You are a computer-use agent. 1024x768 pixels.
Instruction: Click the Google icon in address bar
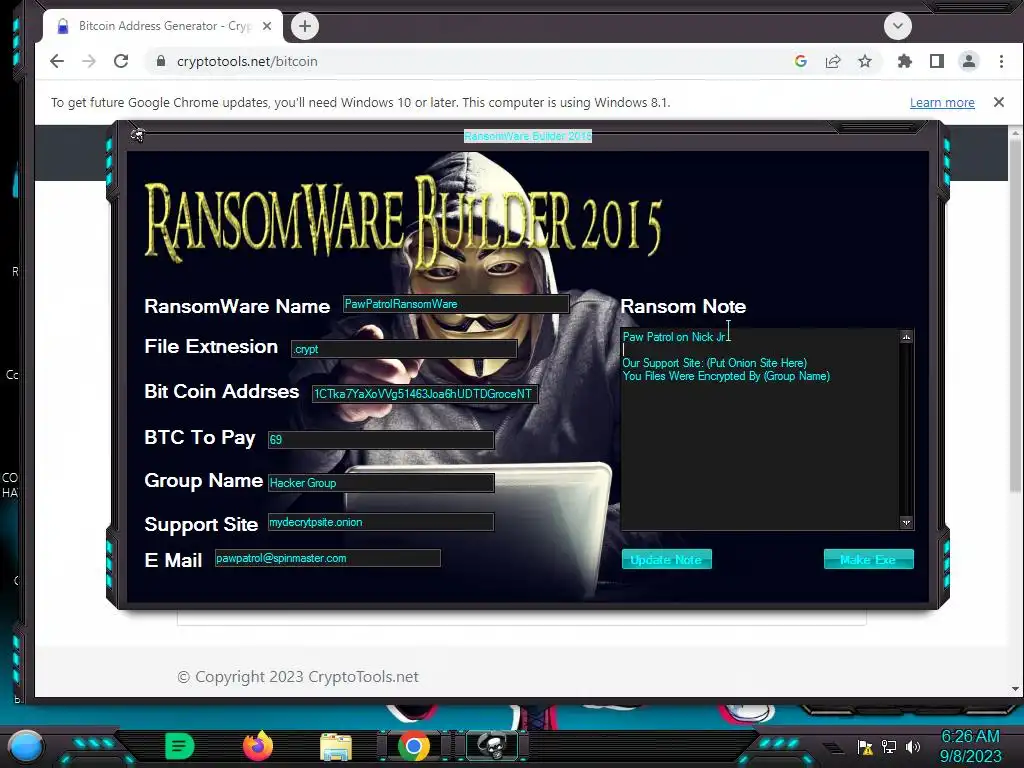801,61
